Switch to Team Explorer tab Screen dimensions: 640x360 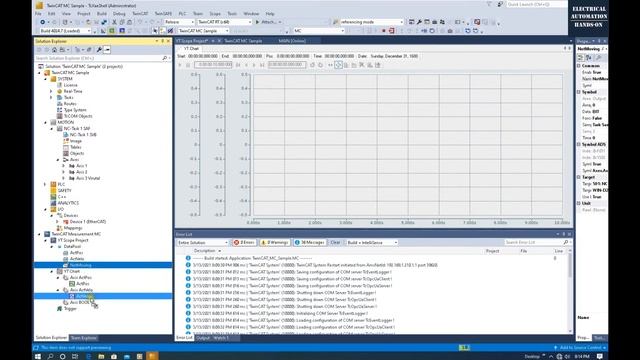84,338
